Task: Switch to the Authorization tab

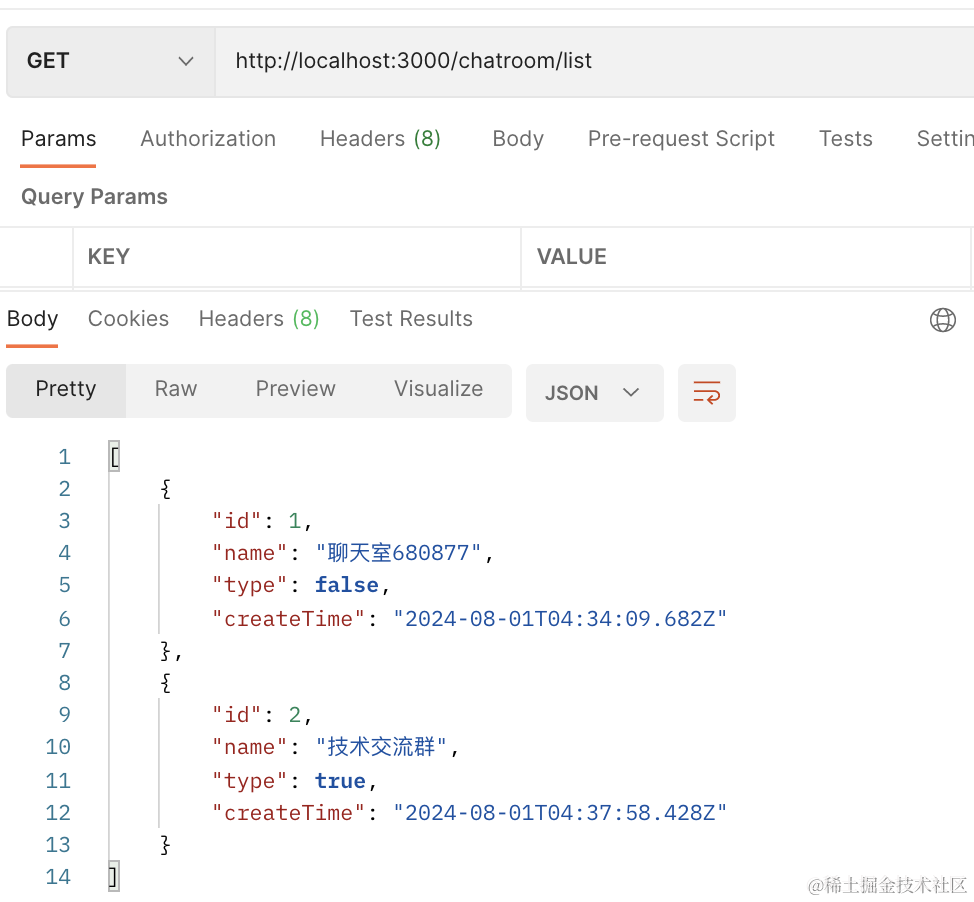Action: click(x=208, y=139)
